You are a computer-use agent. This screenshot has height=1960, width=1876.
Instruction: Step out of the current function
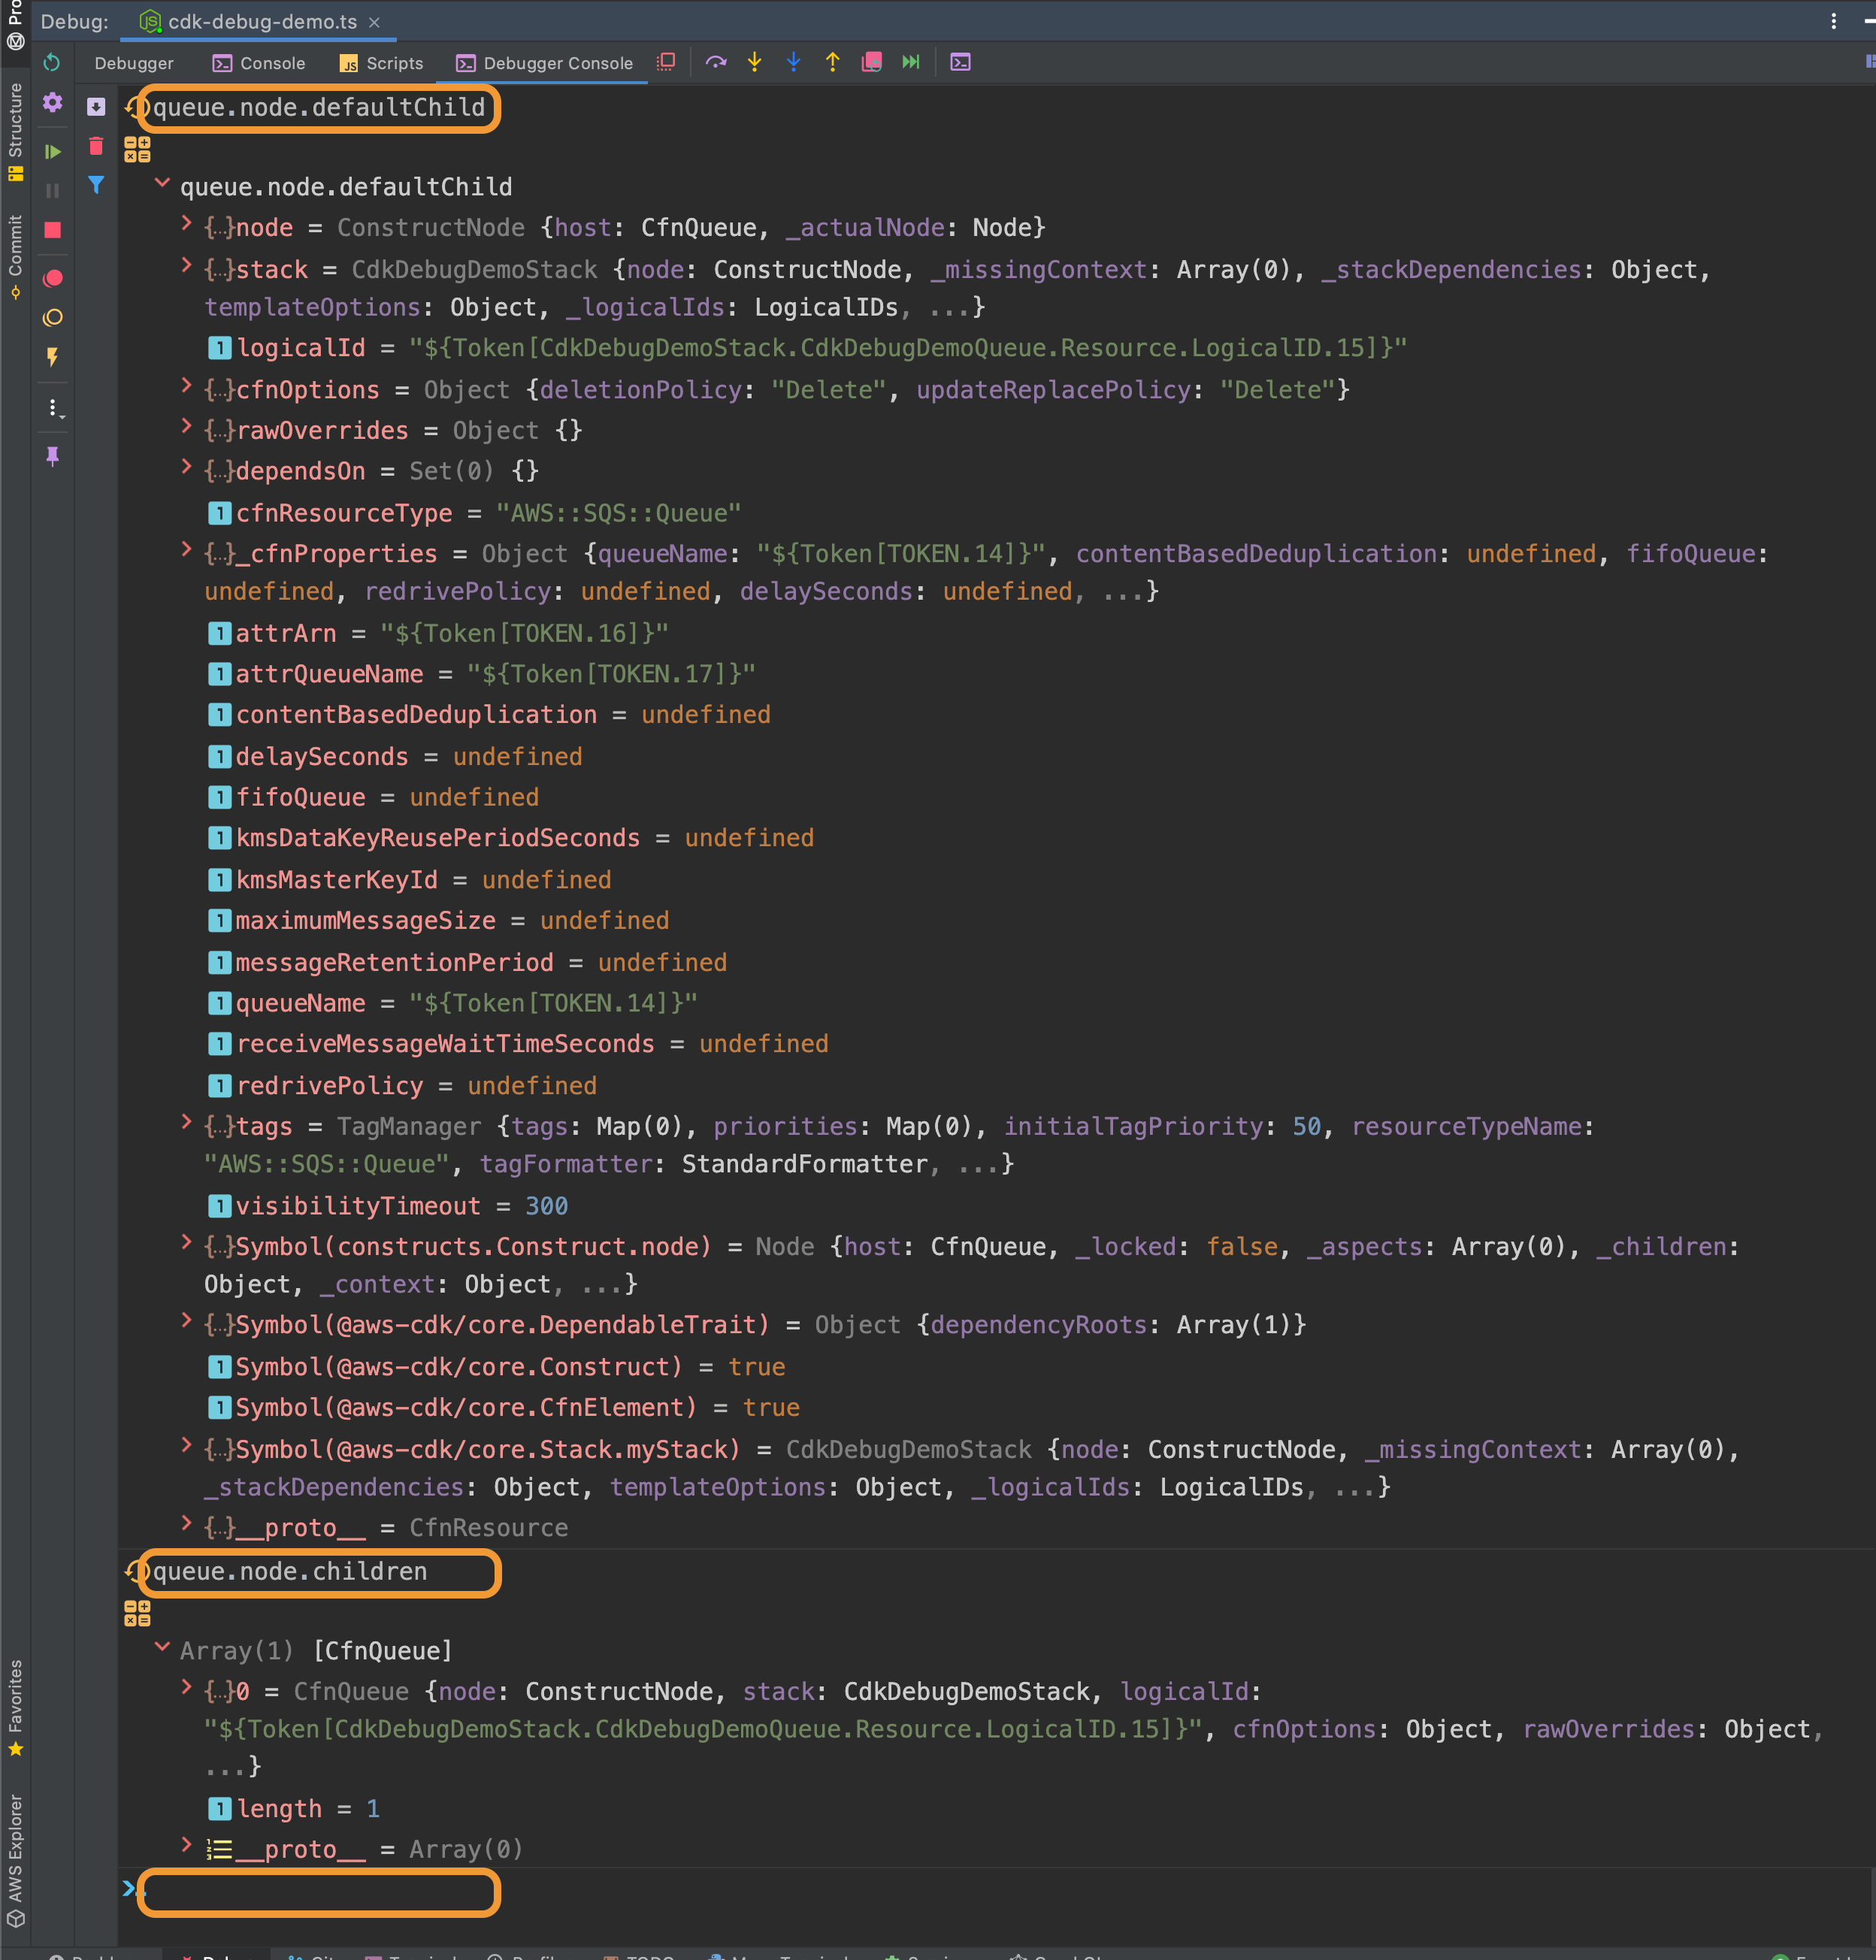coord(831,62)
